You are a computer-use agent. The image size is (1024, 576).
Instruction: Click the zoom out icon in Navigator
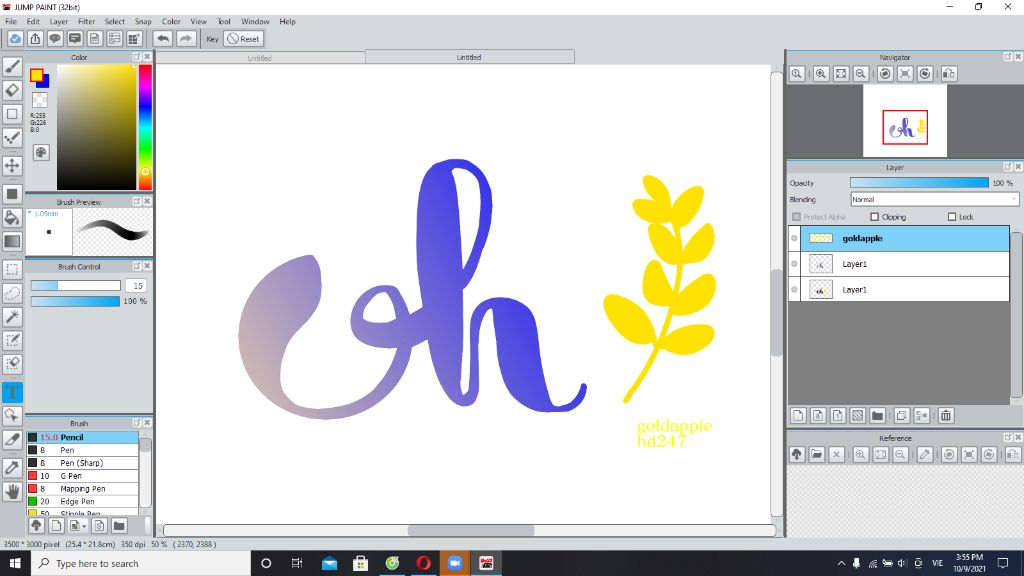coord(861,74)
